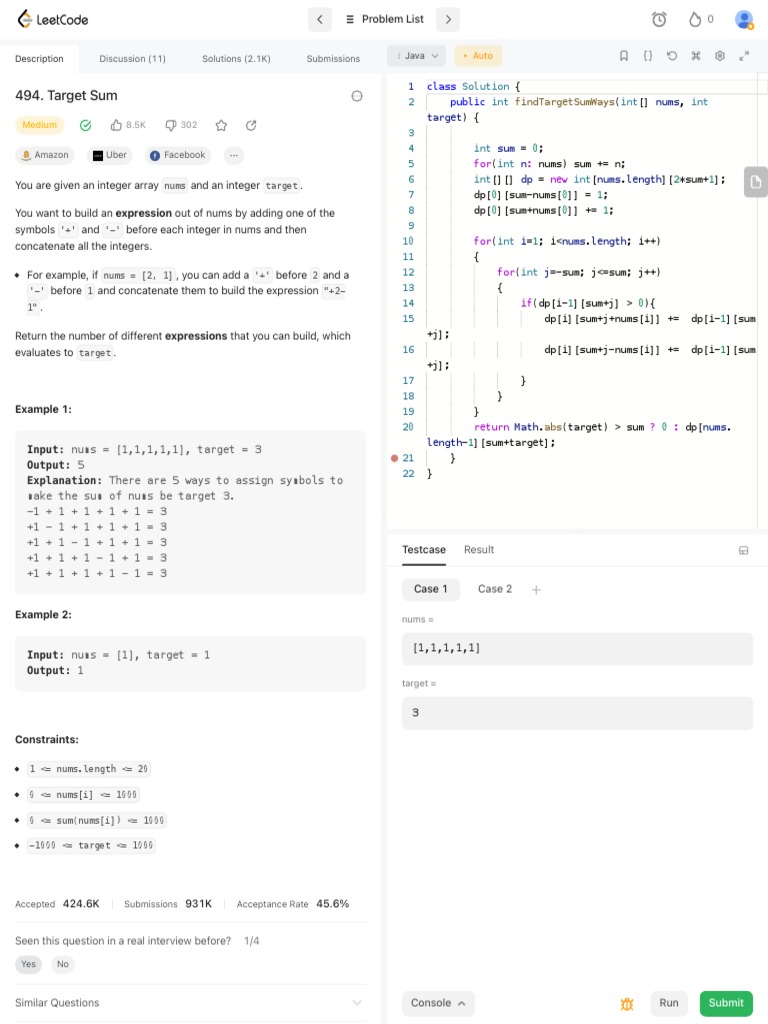Toggle the star favorite for Target Sum
Image resolution: width=768 pixels, height=1024 pixels.
[x=221, y=125]
